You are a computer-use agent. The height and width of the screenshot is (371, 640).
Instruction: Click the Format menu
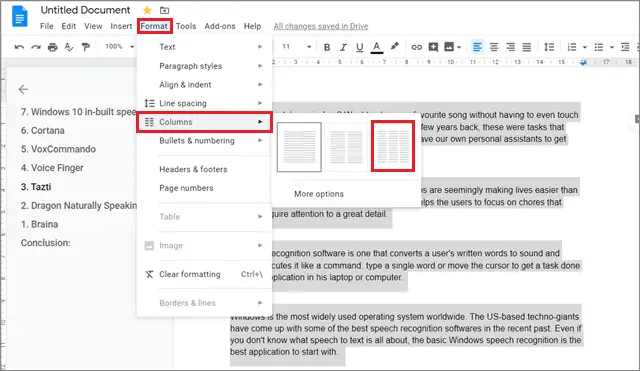coord(154,26)
